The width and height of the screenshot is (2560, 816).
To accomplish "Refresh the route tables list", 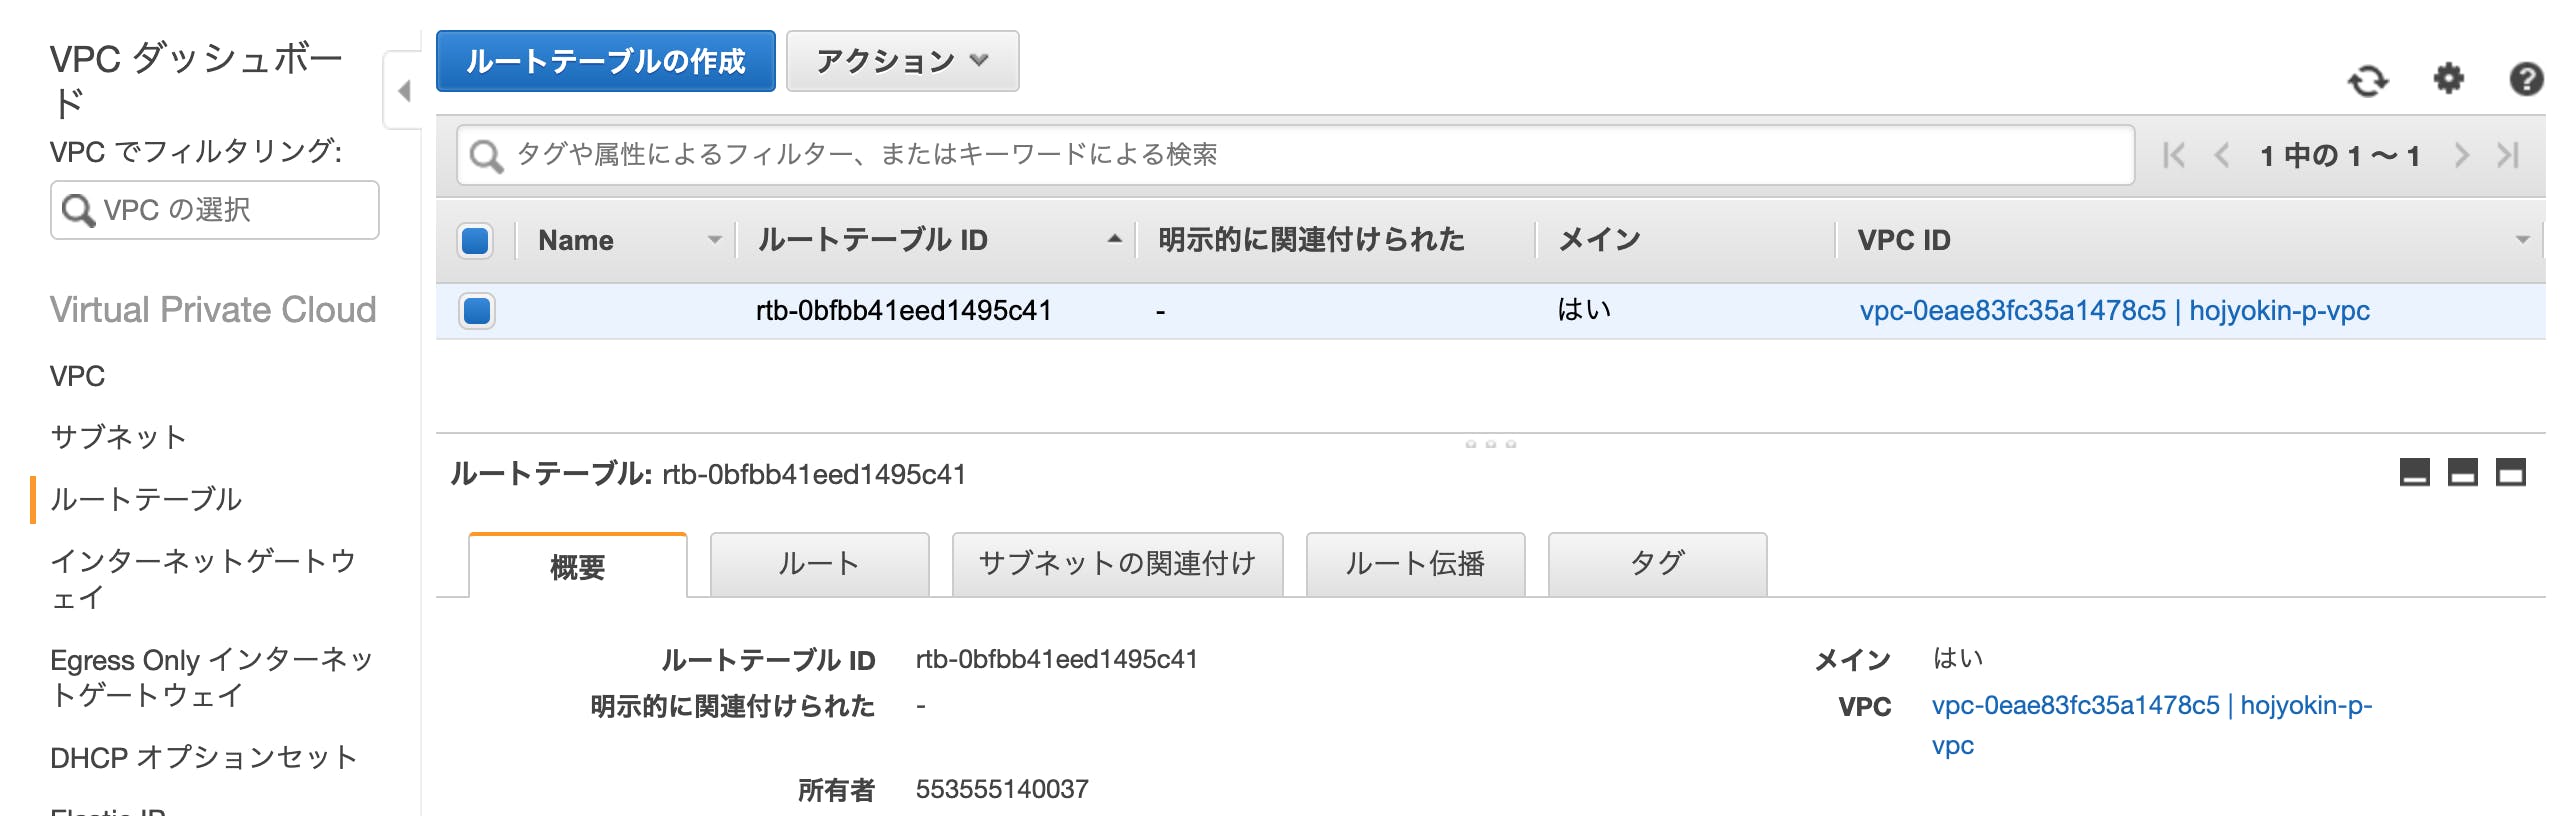I will 2368,79.
